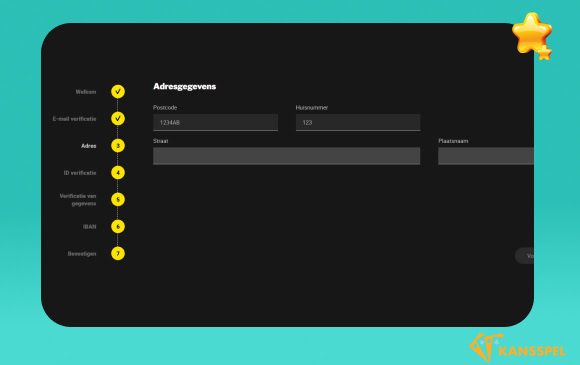Image resolution: width=580 pixels, height=365 pixels.
Task: Select step 4 ID verificatie circle
Action: click(118, 173)
